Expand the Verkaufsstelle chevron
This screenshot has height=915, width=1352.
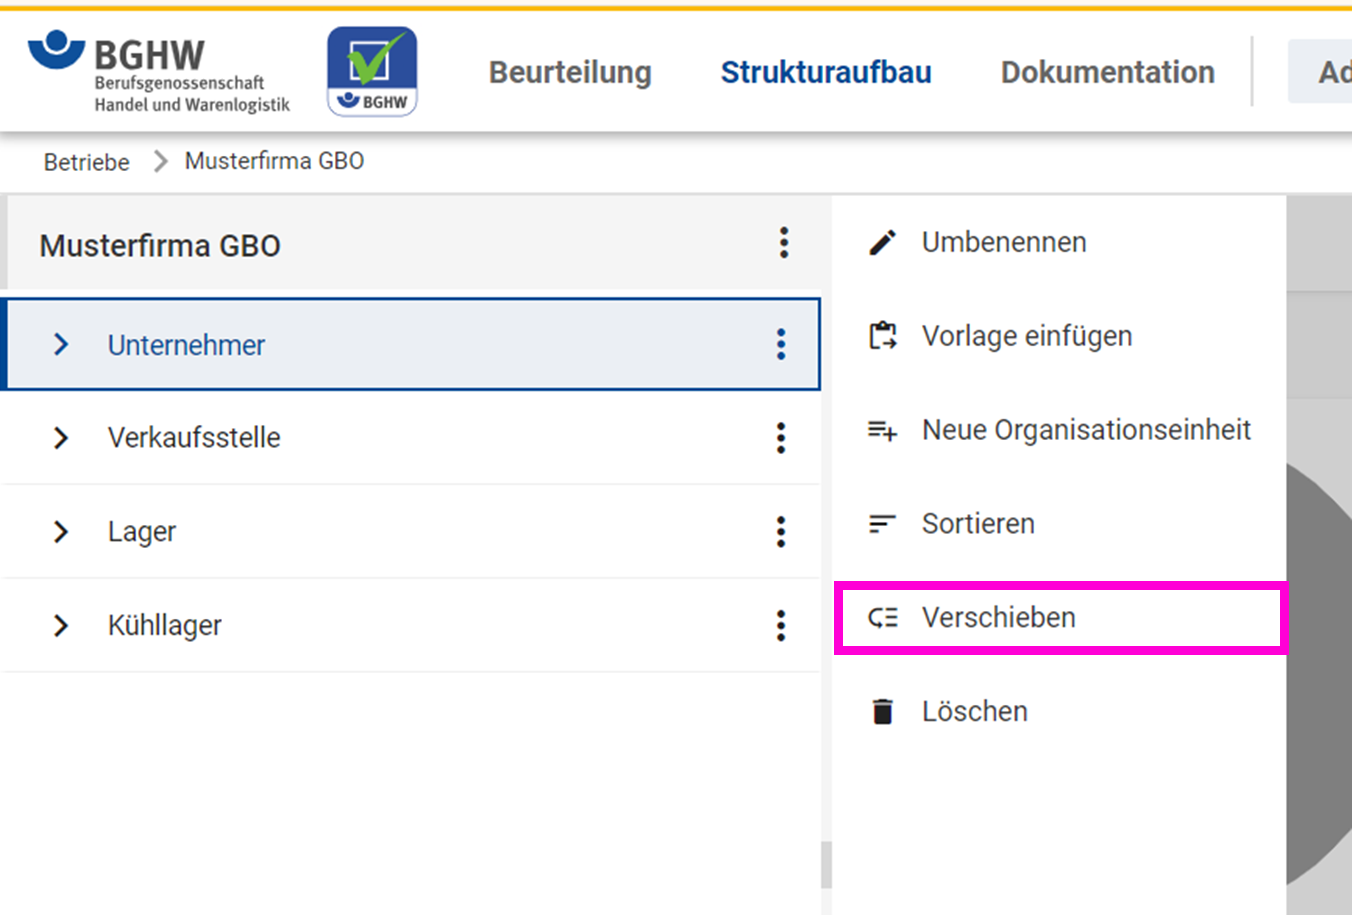(61, 438)
